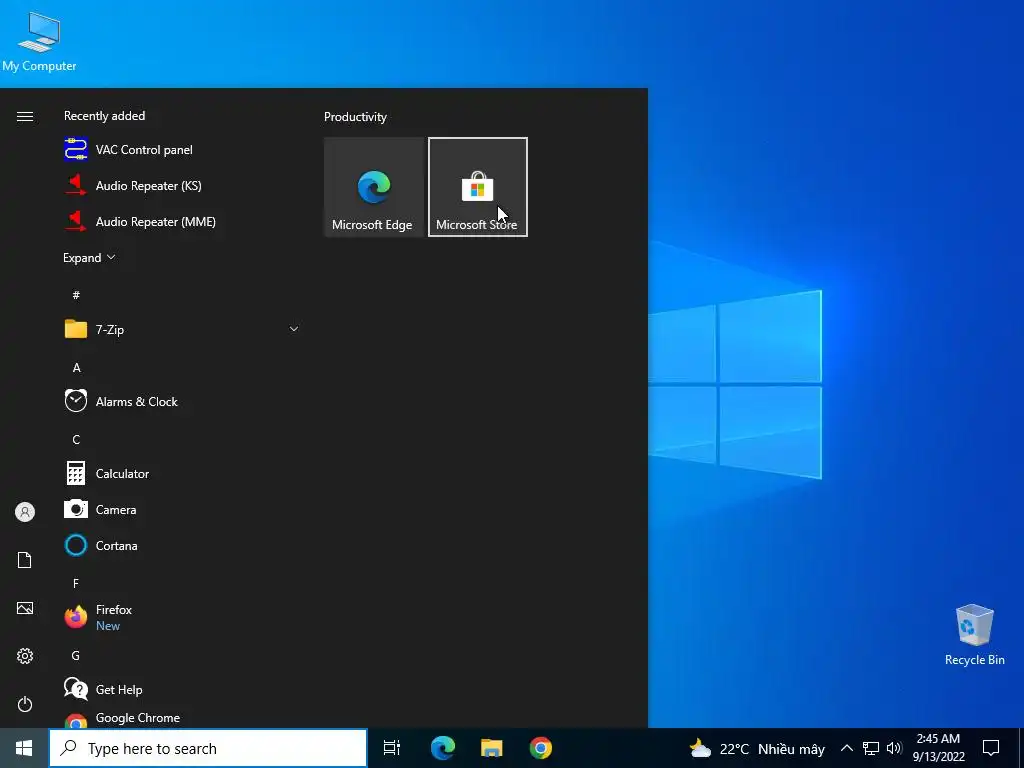Launch Firefox from the app list
Viewport: 1024px width, 768px height.
click(x=181, y=617)
